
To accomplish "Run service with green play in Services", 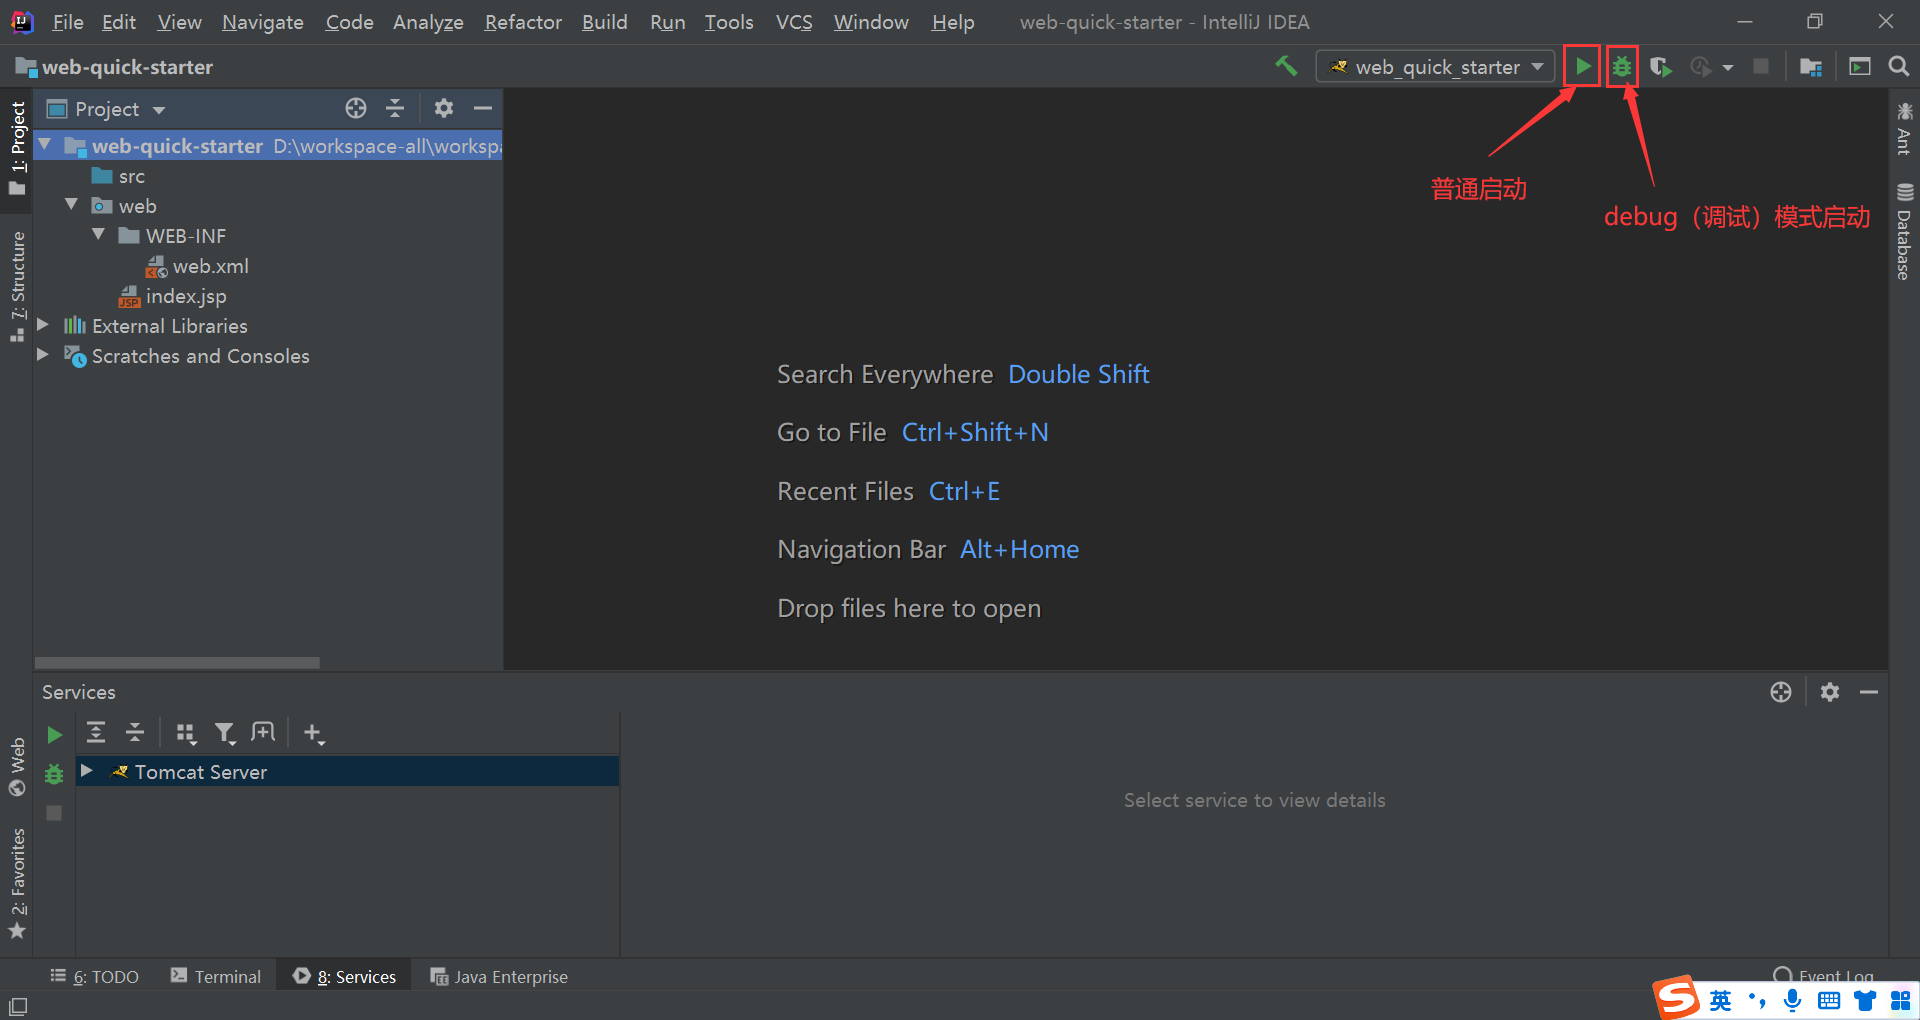I will point(55,735).
